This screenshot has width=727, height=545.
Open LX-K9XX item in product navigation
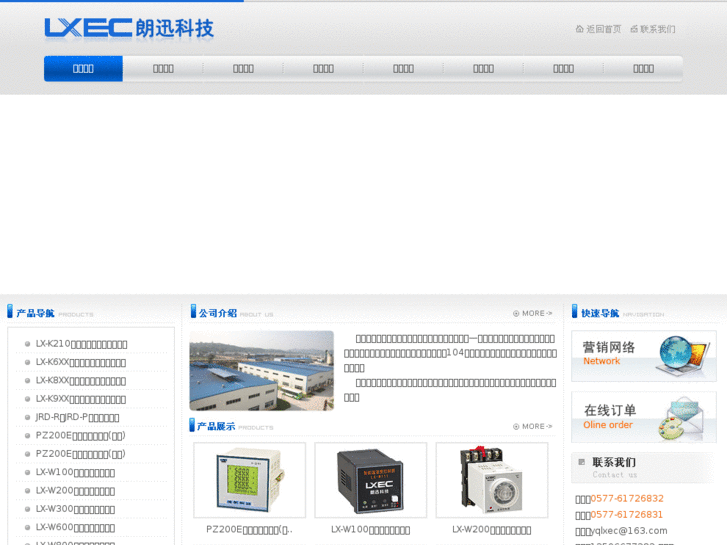81,399
